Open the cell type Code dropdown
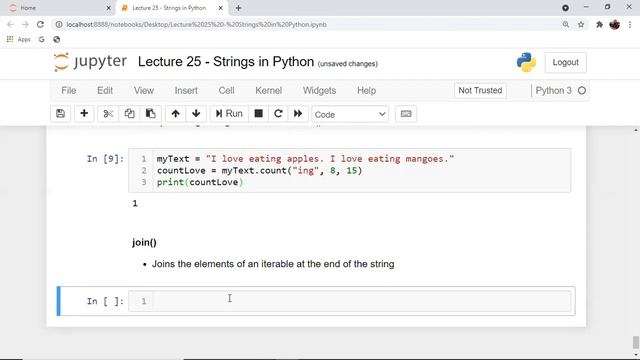Viewport: 640px width, 360px height. [x=350, y=114]
